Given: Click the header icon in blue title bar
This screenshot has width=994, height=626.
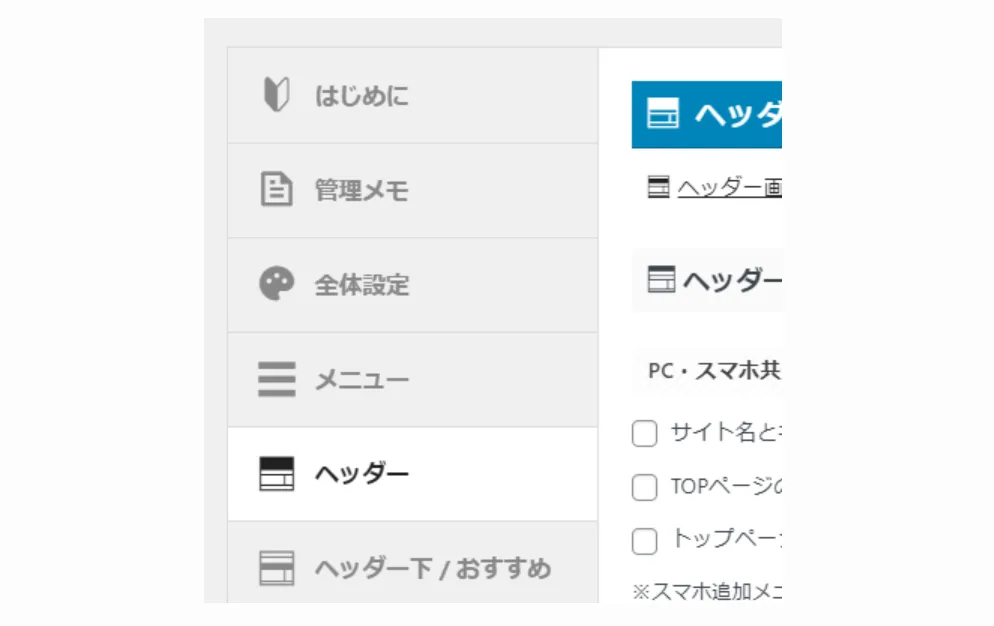Looking at the screenshot, I should tap(664, 113).
